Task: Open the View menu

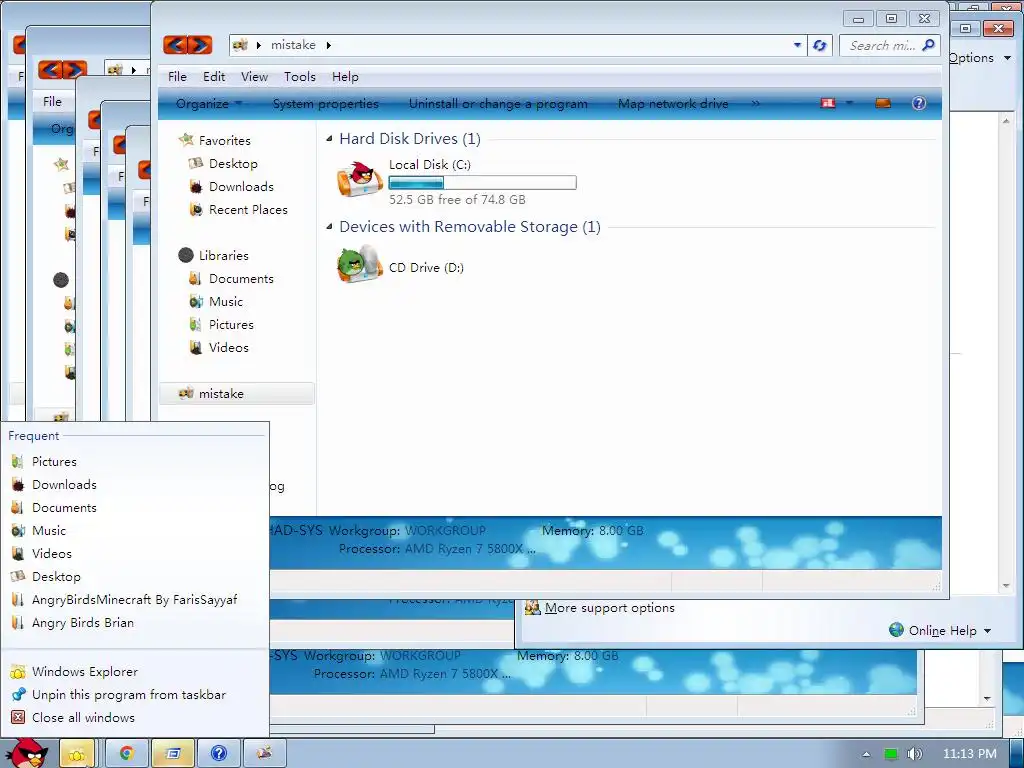Action: coord(254,76)
